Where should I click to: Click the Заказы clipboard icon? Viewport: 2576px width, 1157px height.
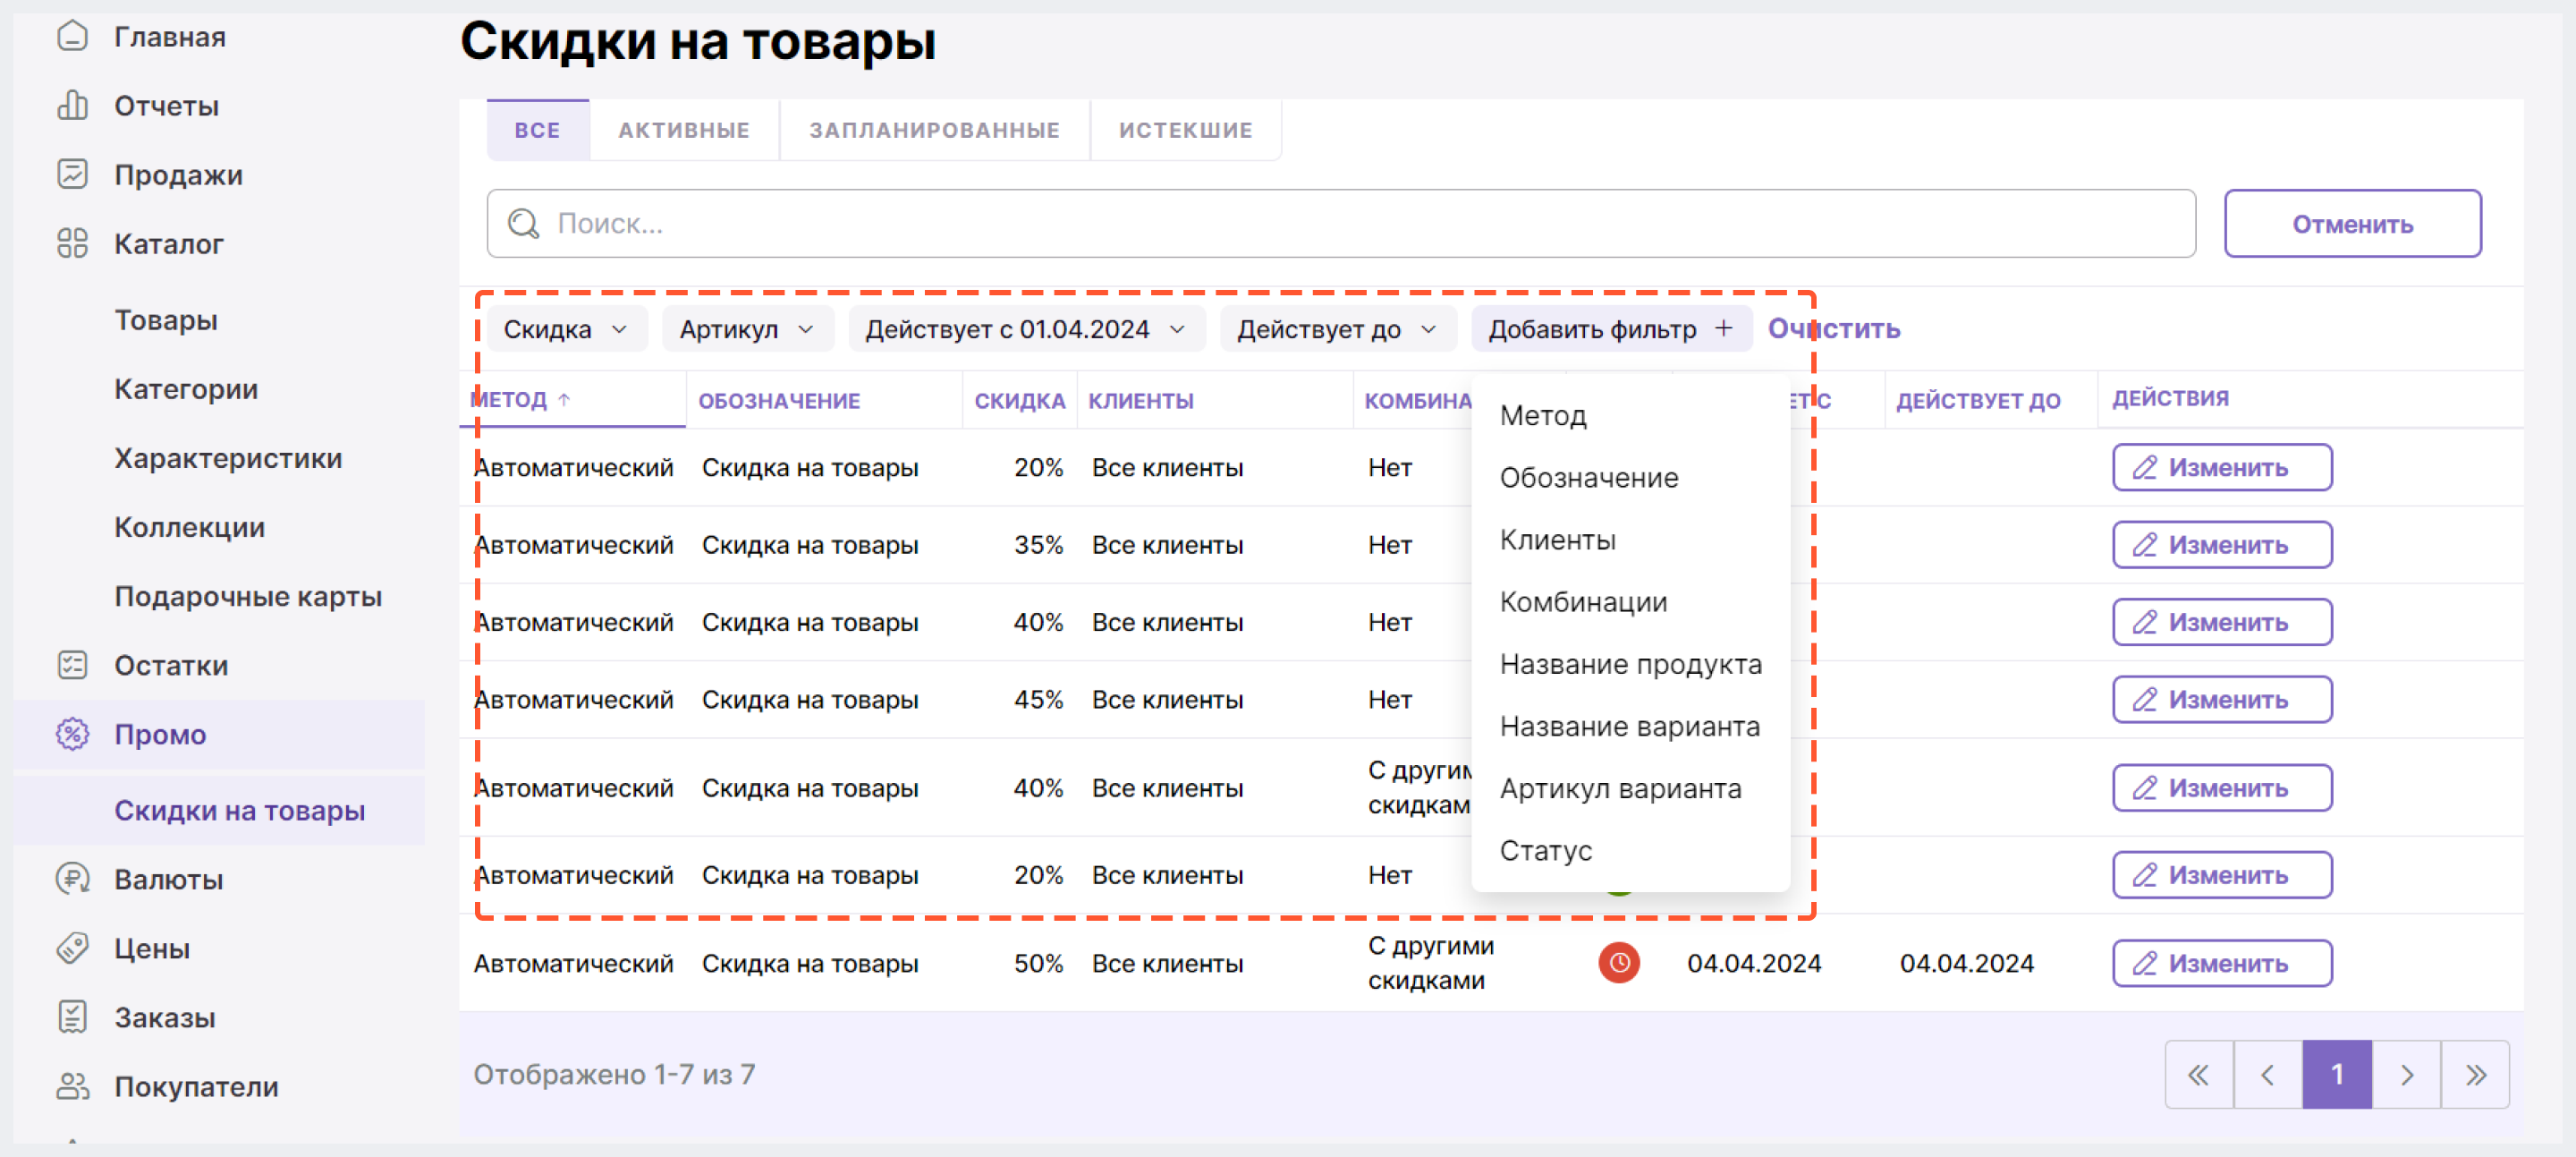(72, 1017)
